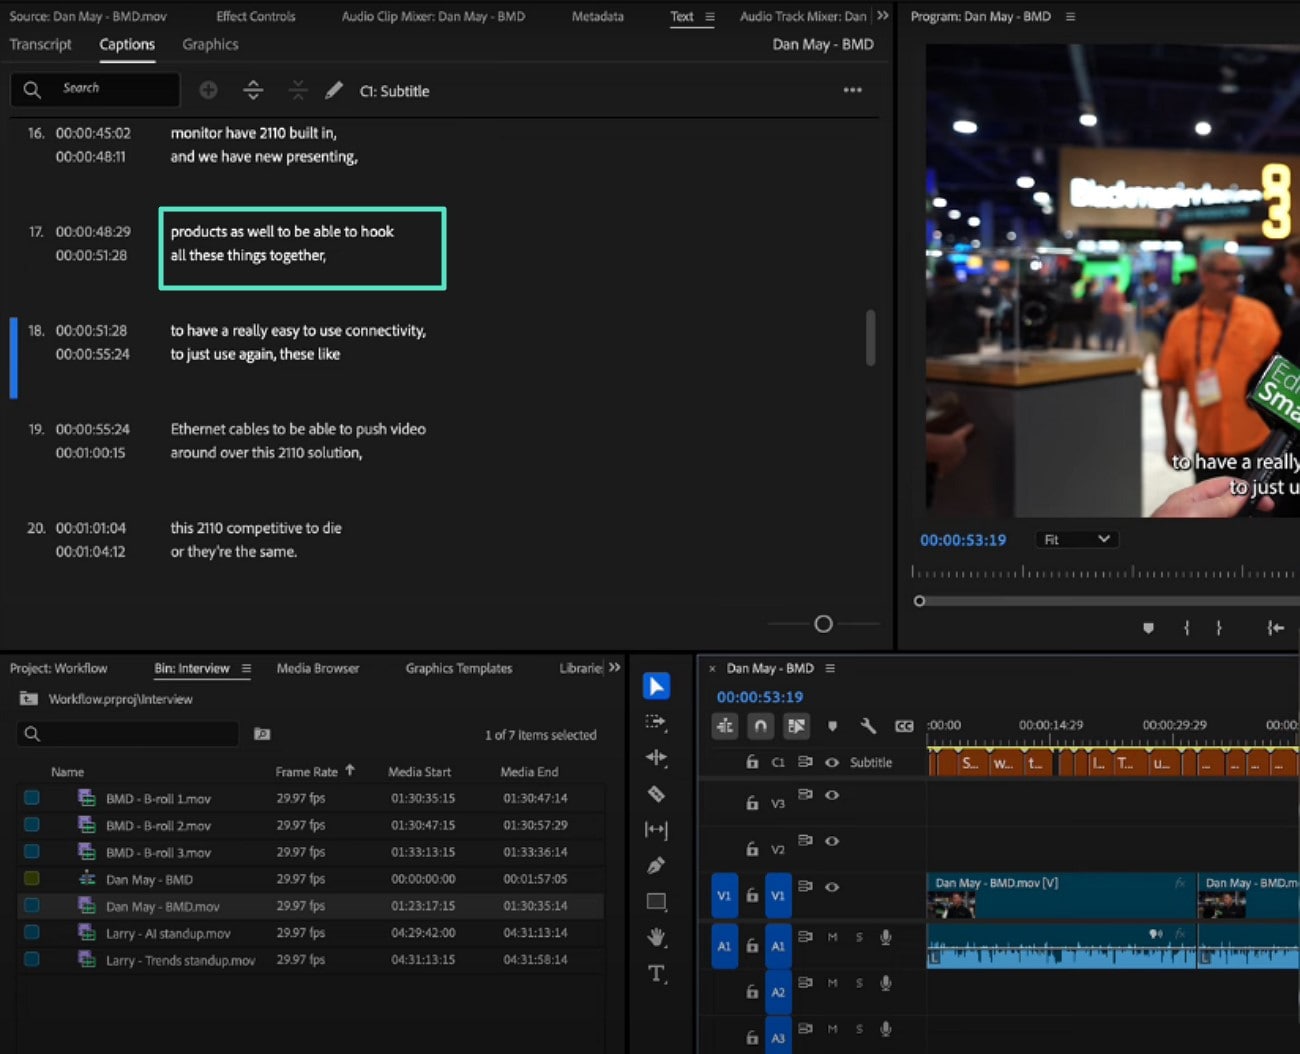
Task: Switch to the Transcript tab
Action: pyautogui.click(x=41, y=44)
